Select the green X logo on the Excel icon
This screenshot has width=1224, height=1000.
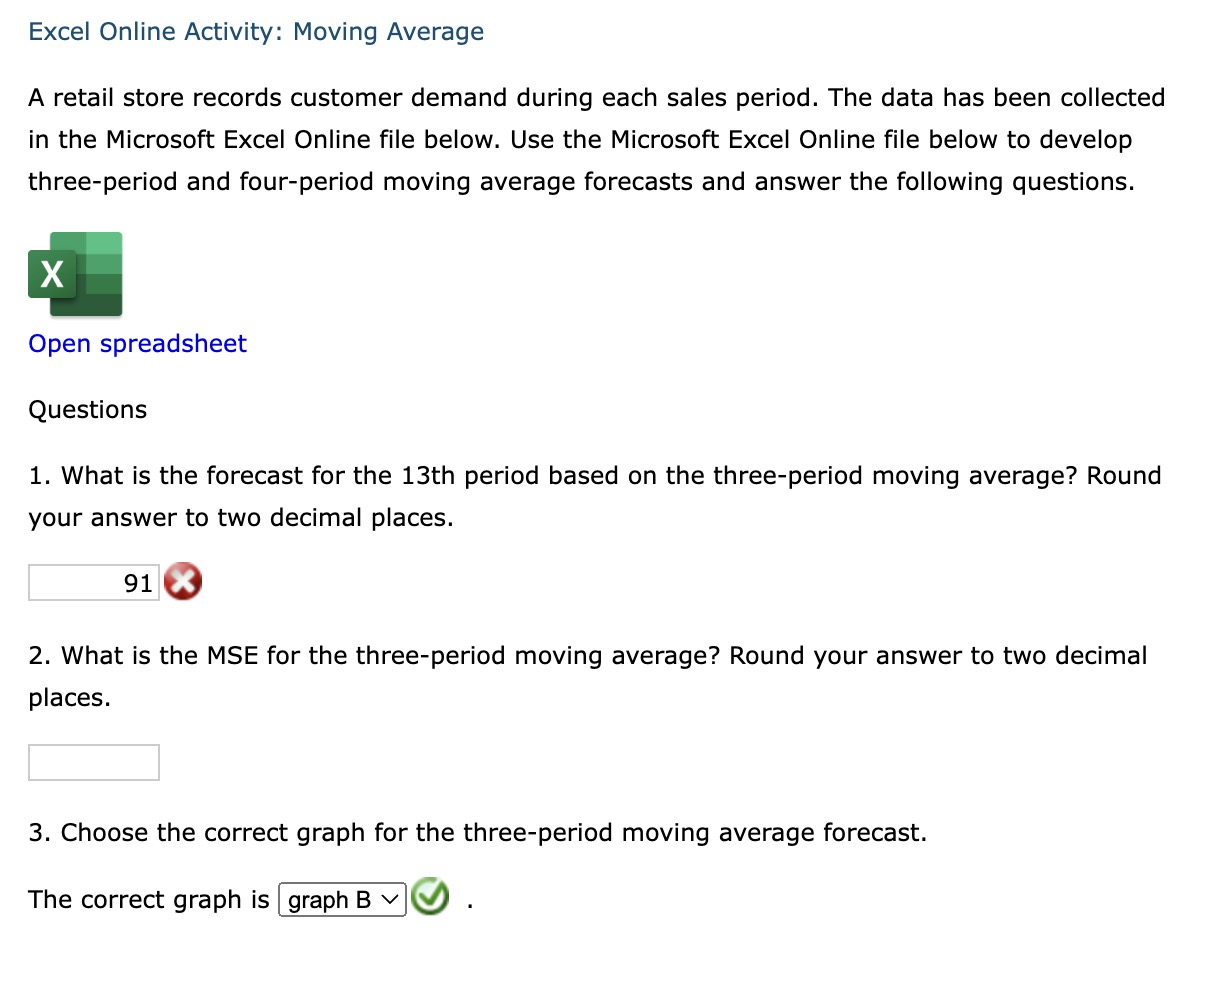(x=52, y=273)
